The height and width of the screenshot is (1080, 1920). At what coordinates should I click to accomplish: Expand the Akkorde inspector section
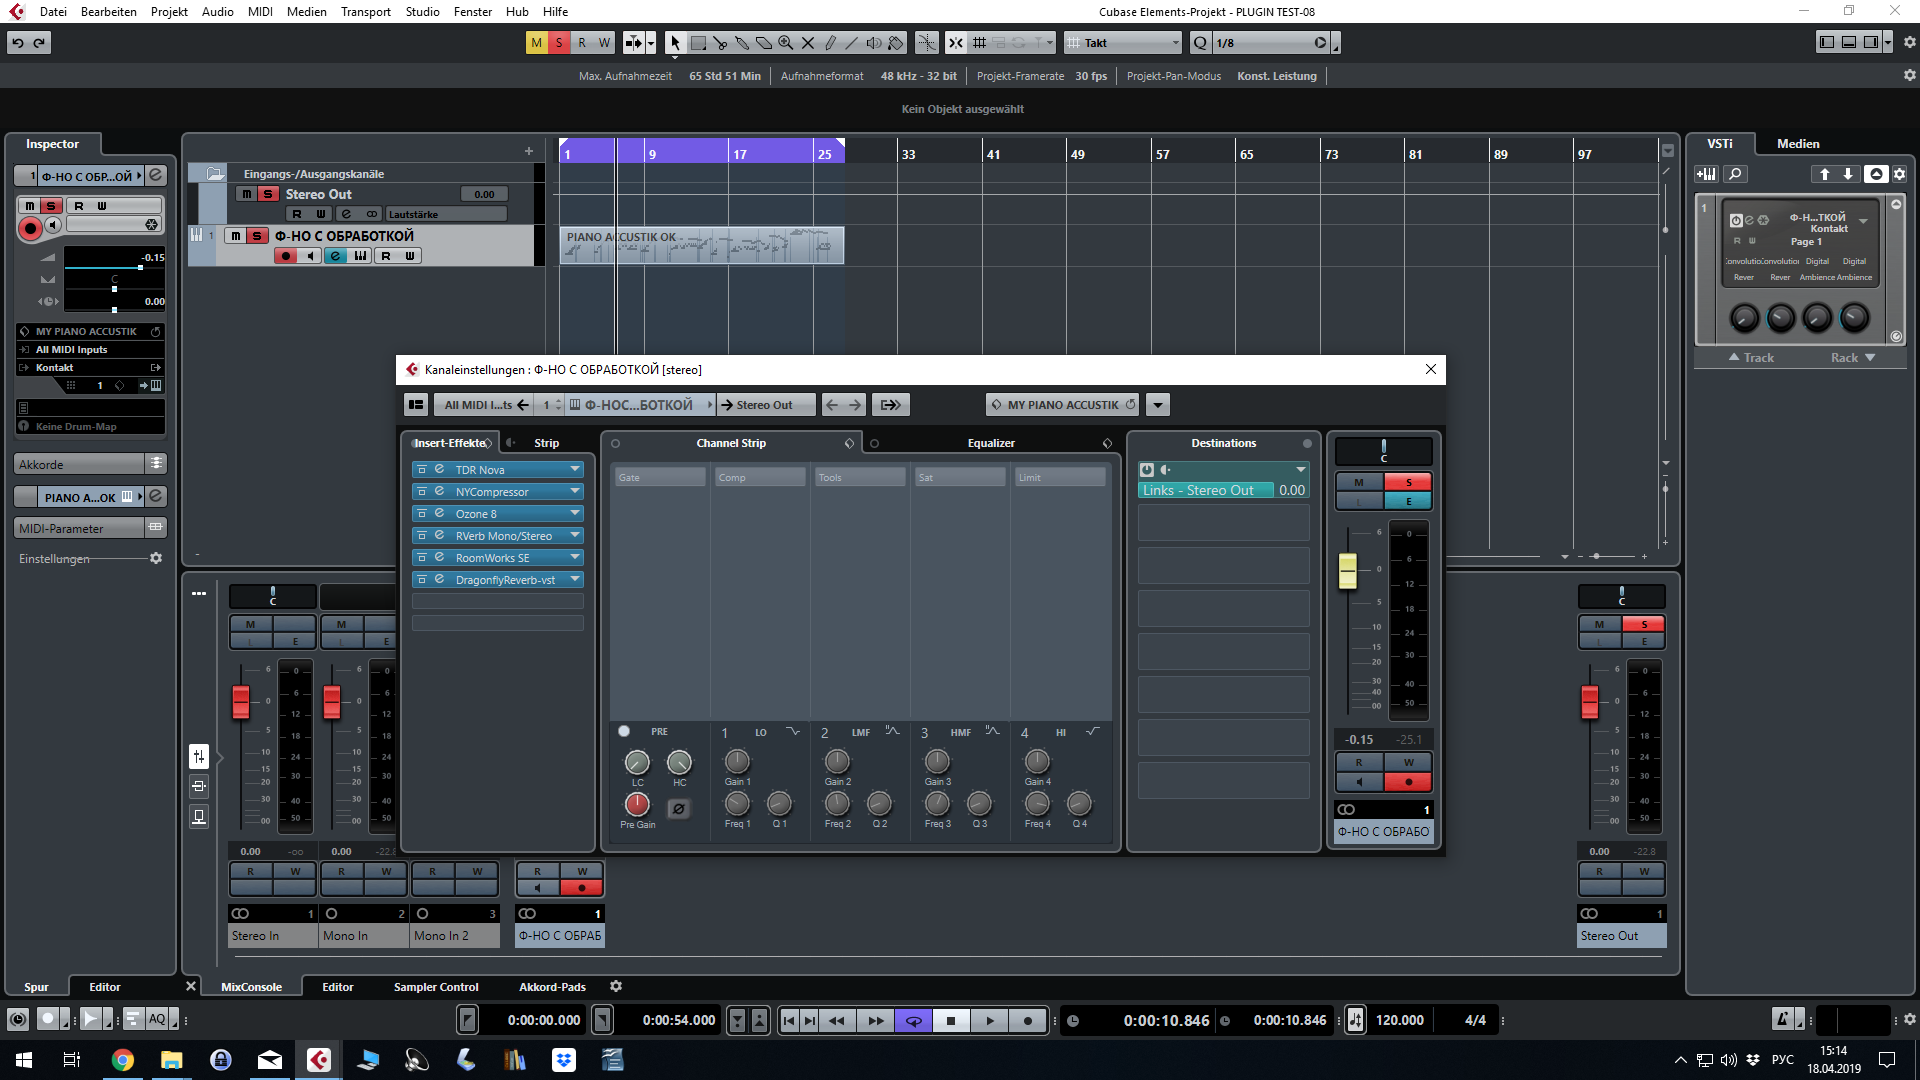(x=80, y=464)
